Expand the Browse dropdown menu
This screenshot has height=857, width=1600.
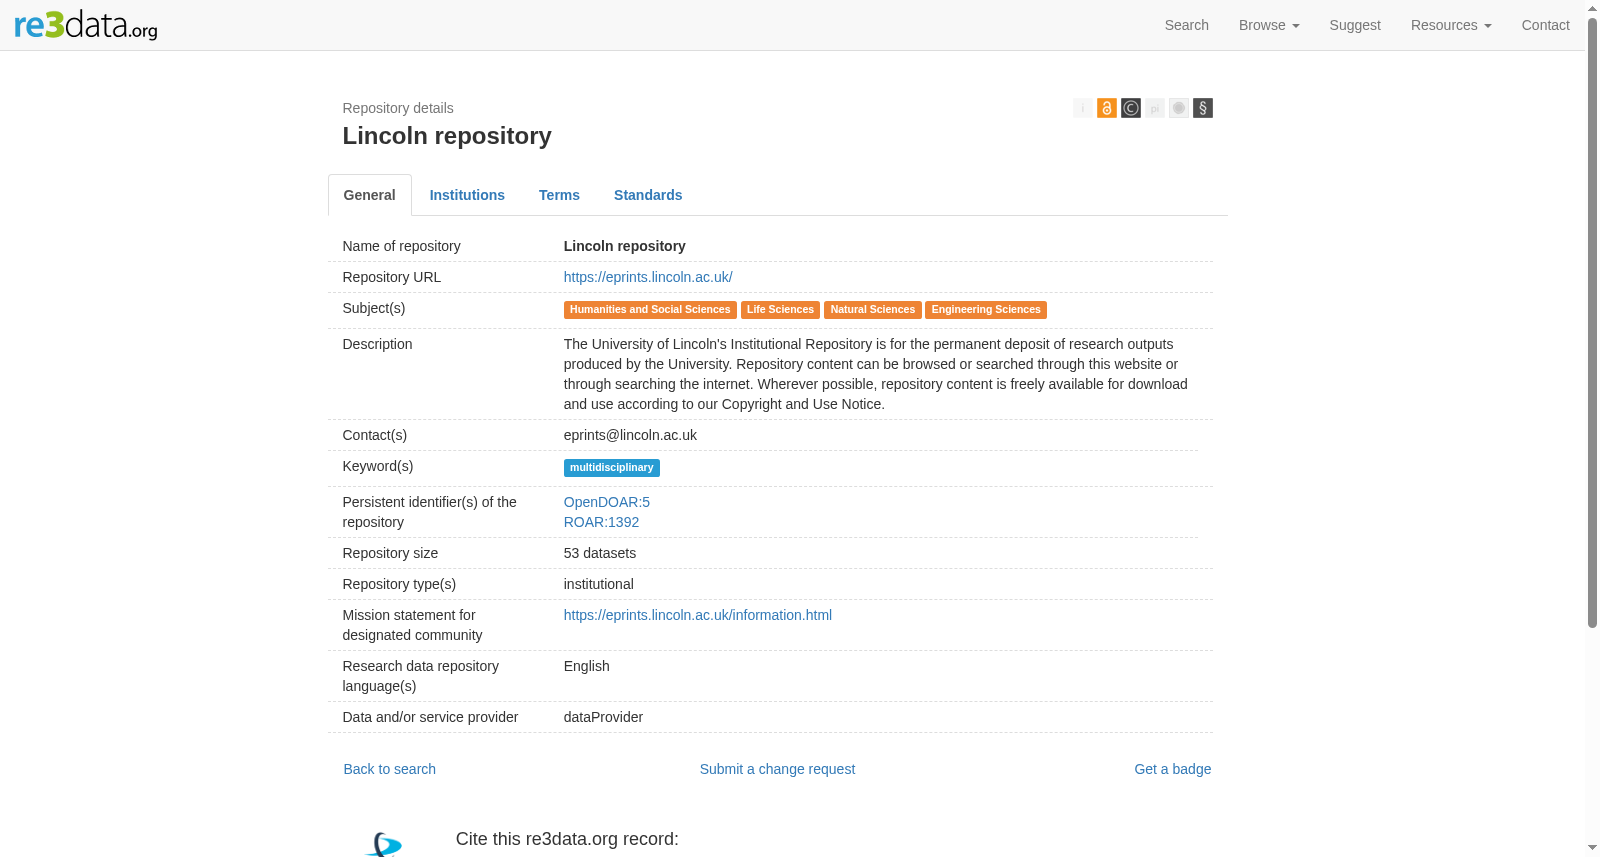click(x=1269, y=25)
